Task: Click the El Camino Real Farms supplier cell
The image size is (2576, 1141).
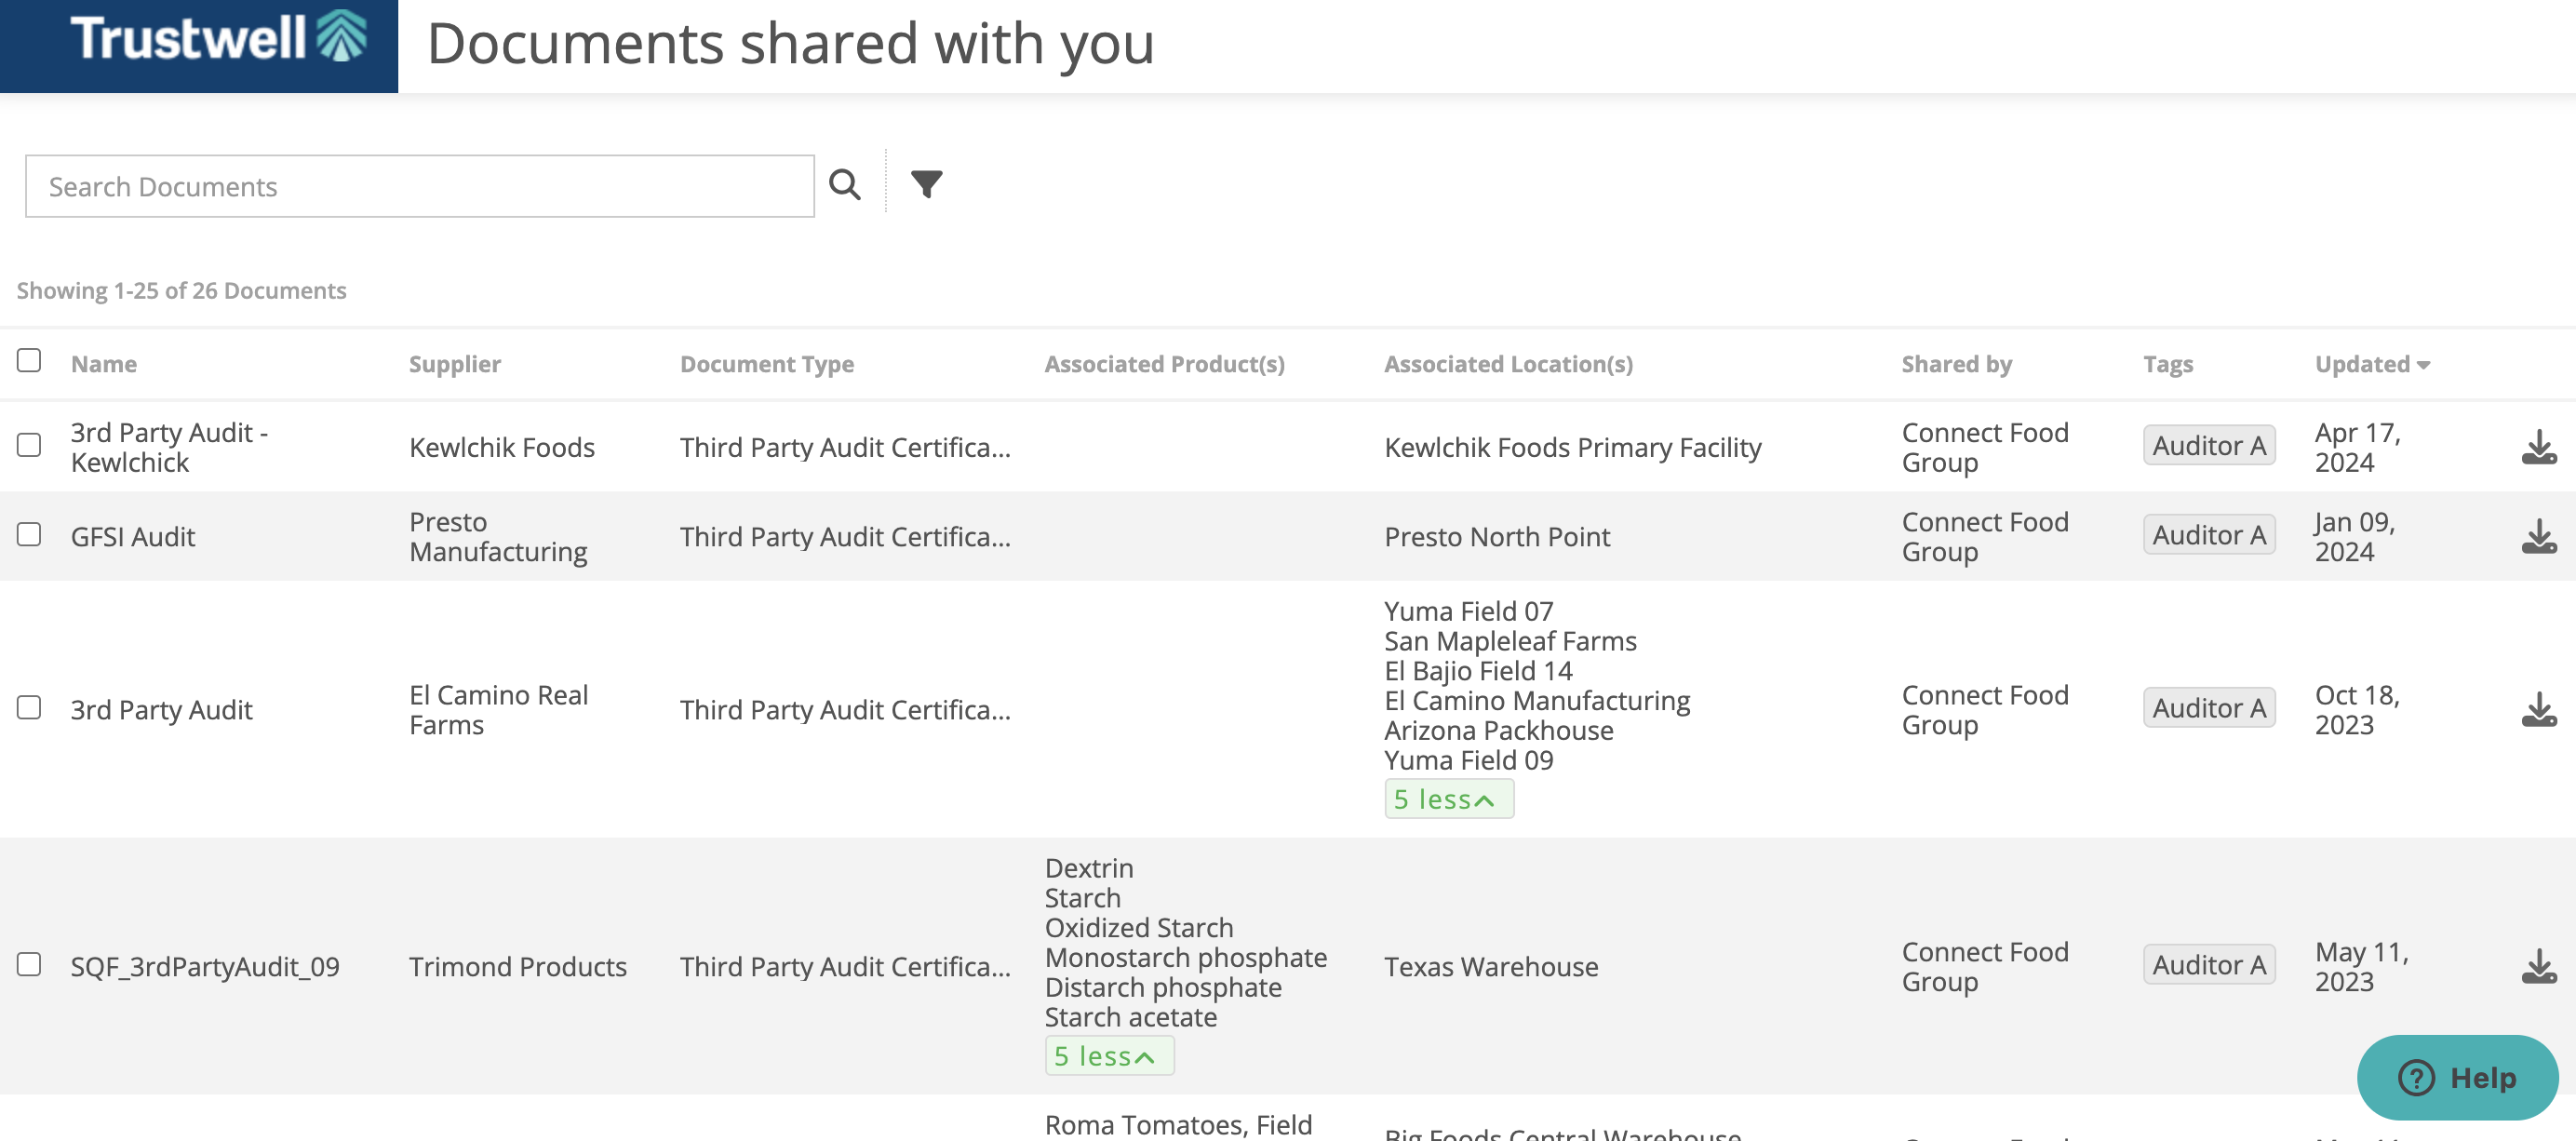Action: (x=498, y=710)
